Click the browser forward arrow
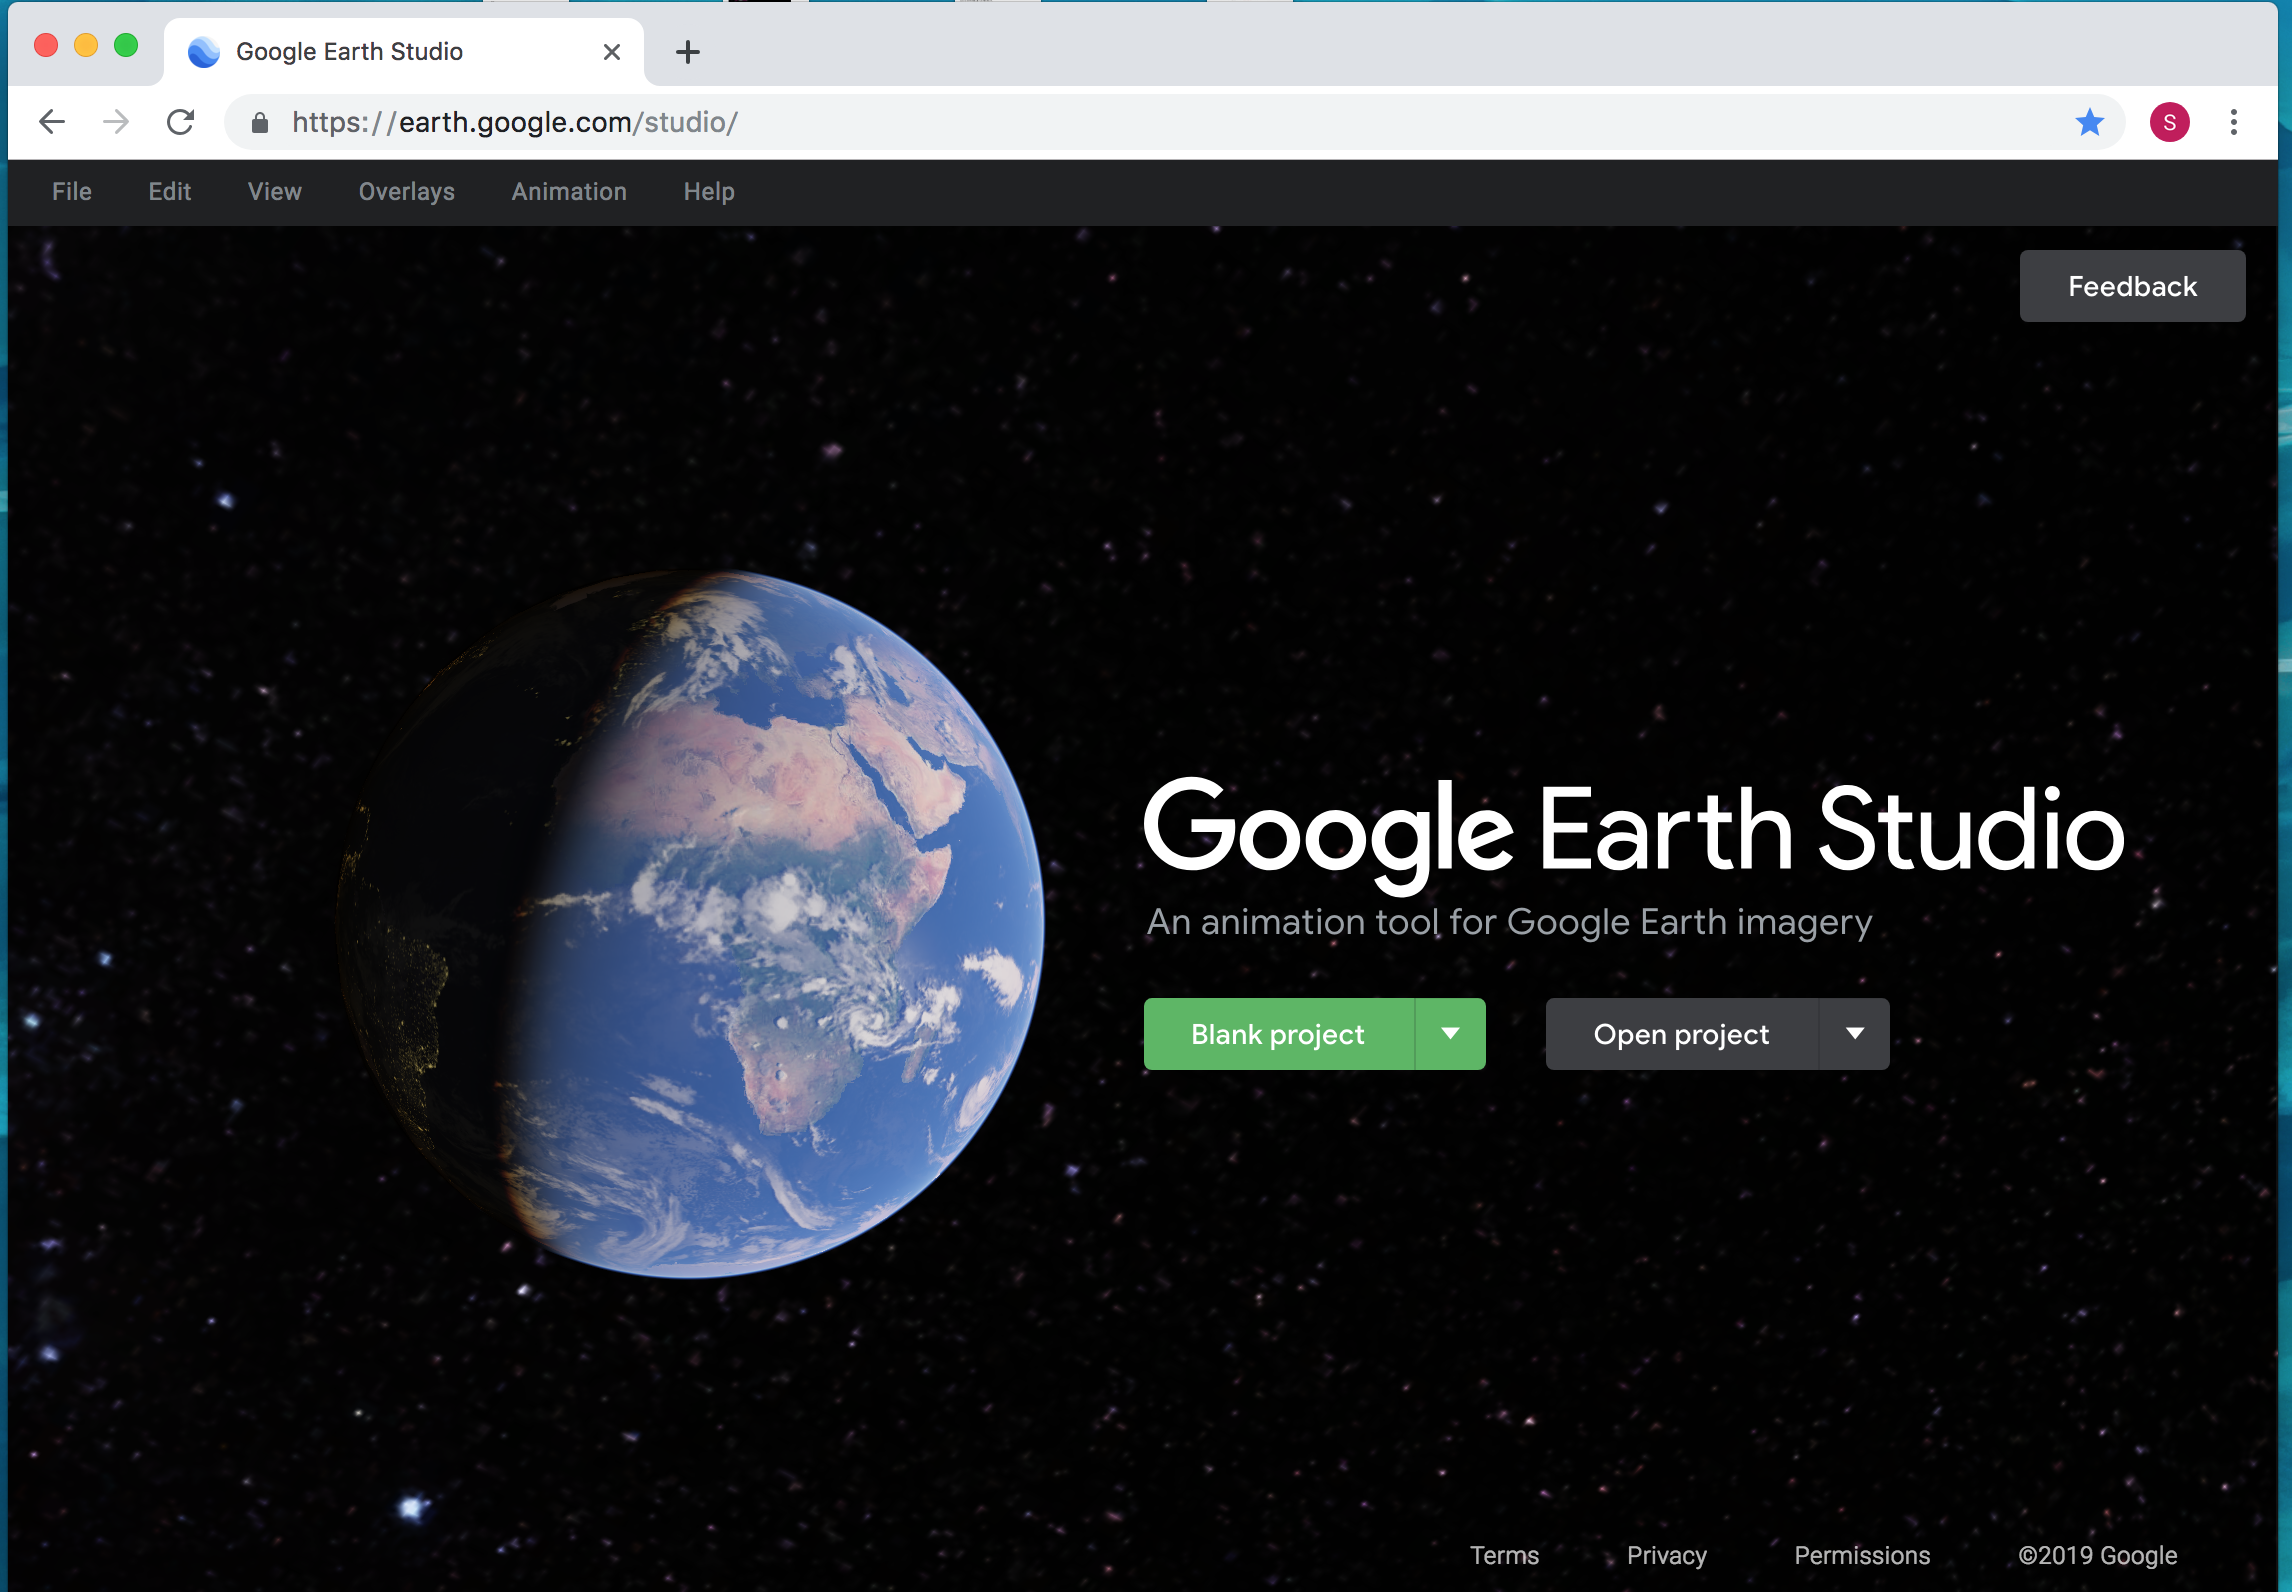This screenshot has width=2292, height=1592. (x=116, y=122)
